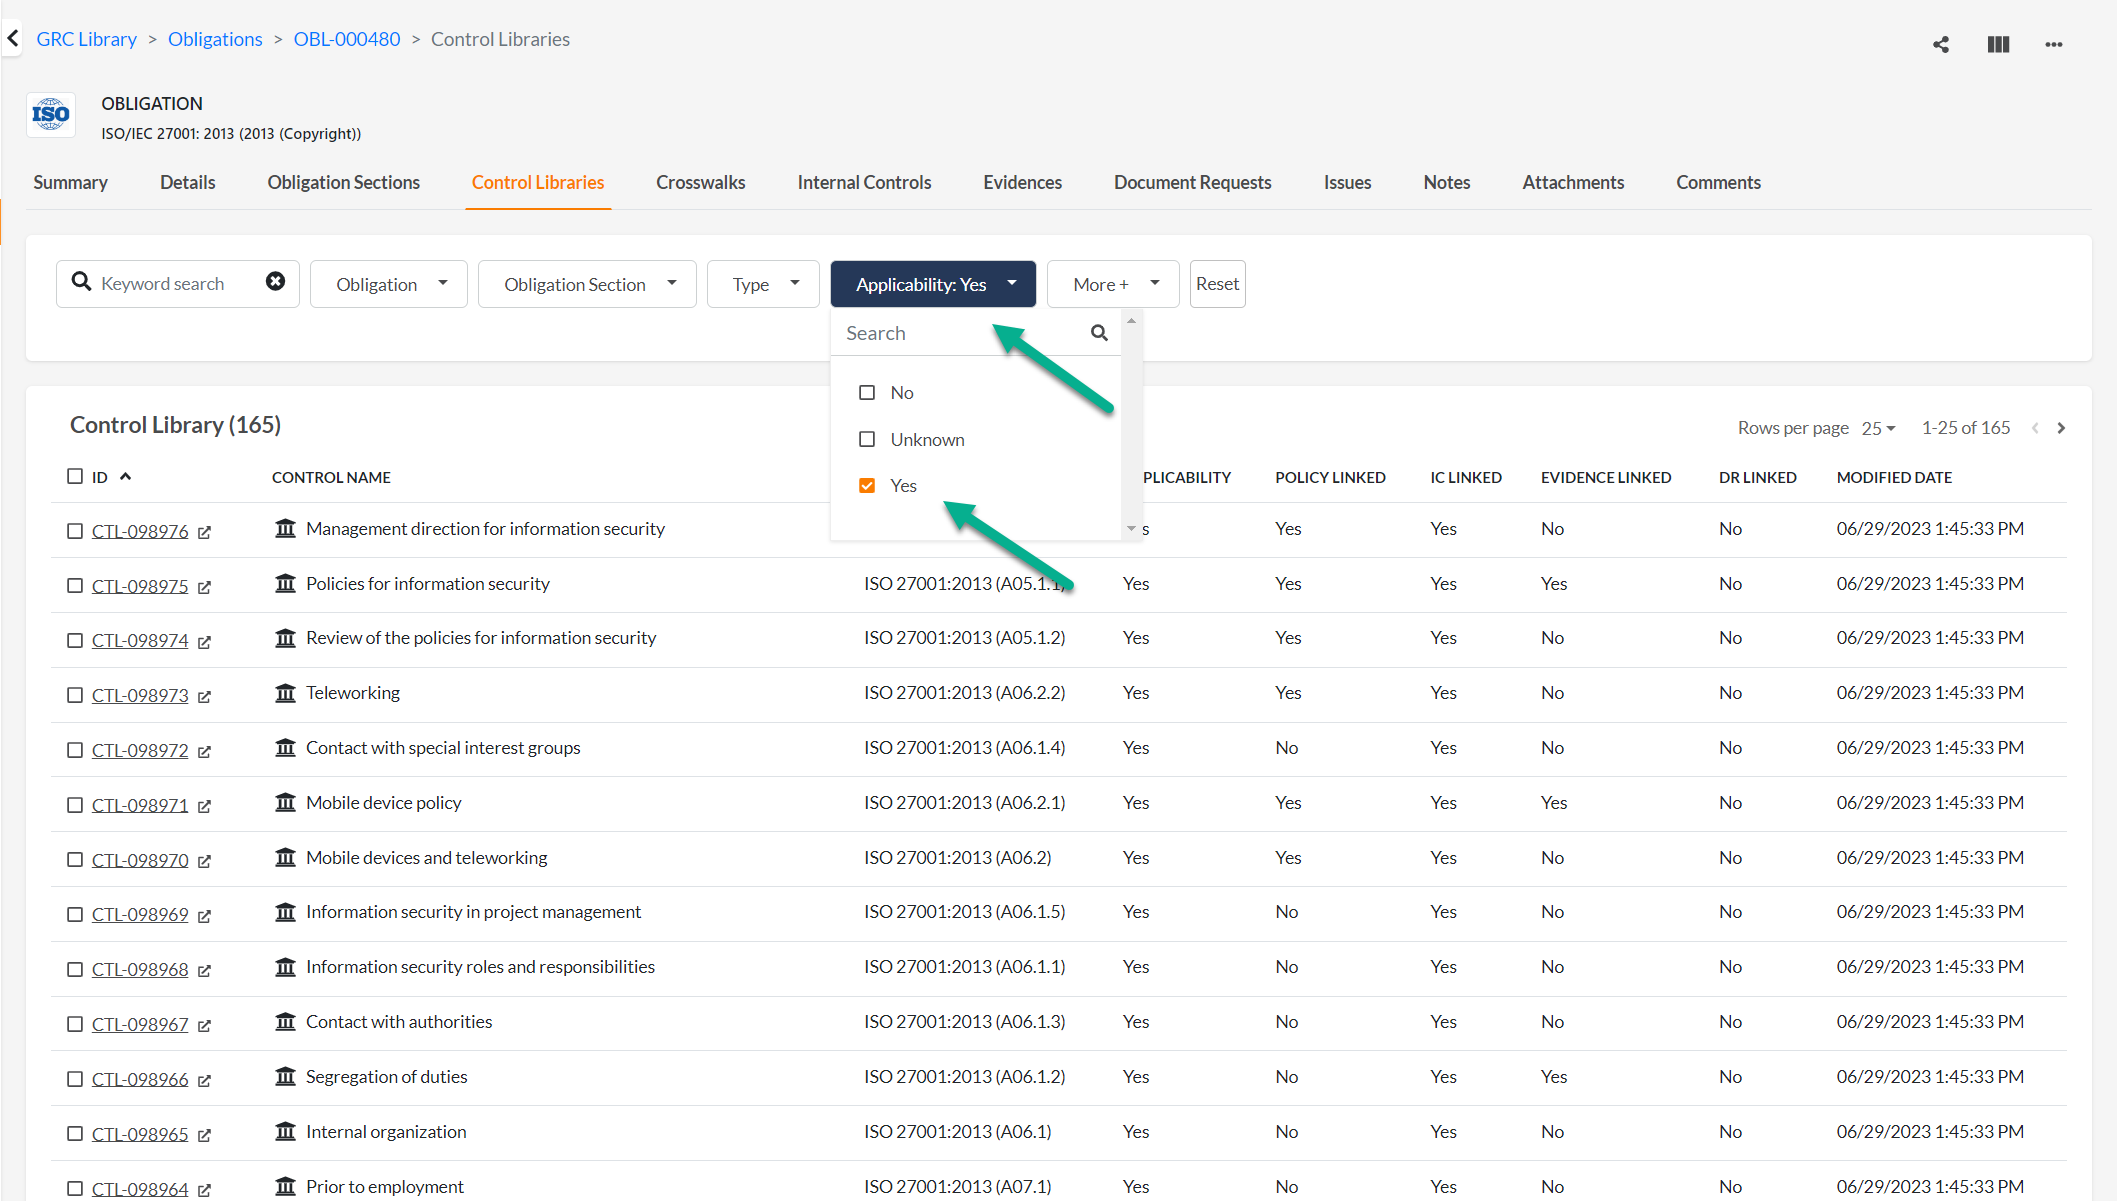
Task: Open the three-dots more options menu
Action: (x=2054, y=44)
